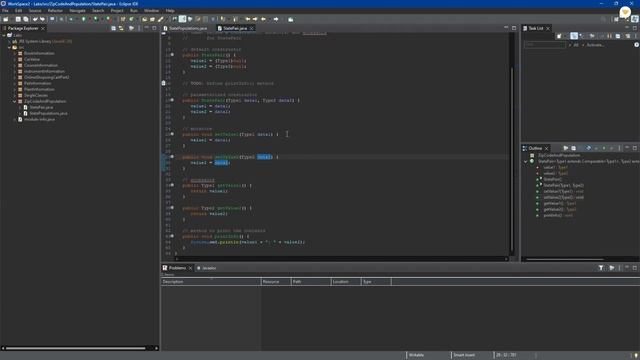
Task: Select StatePair.java in Package Explorer
Action: 41,107
